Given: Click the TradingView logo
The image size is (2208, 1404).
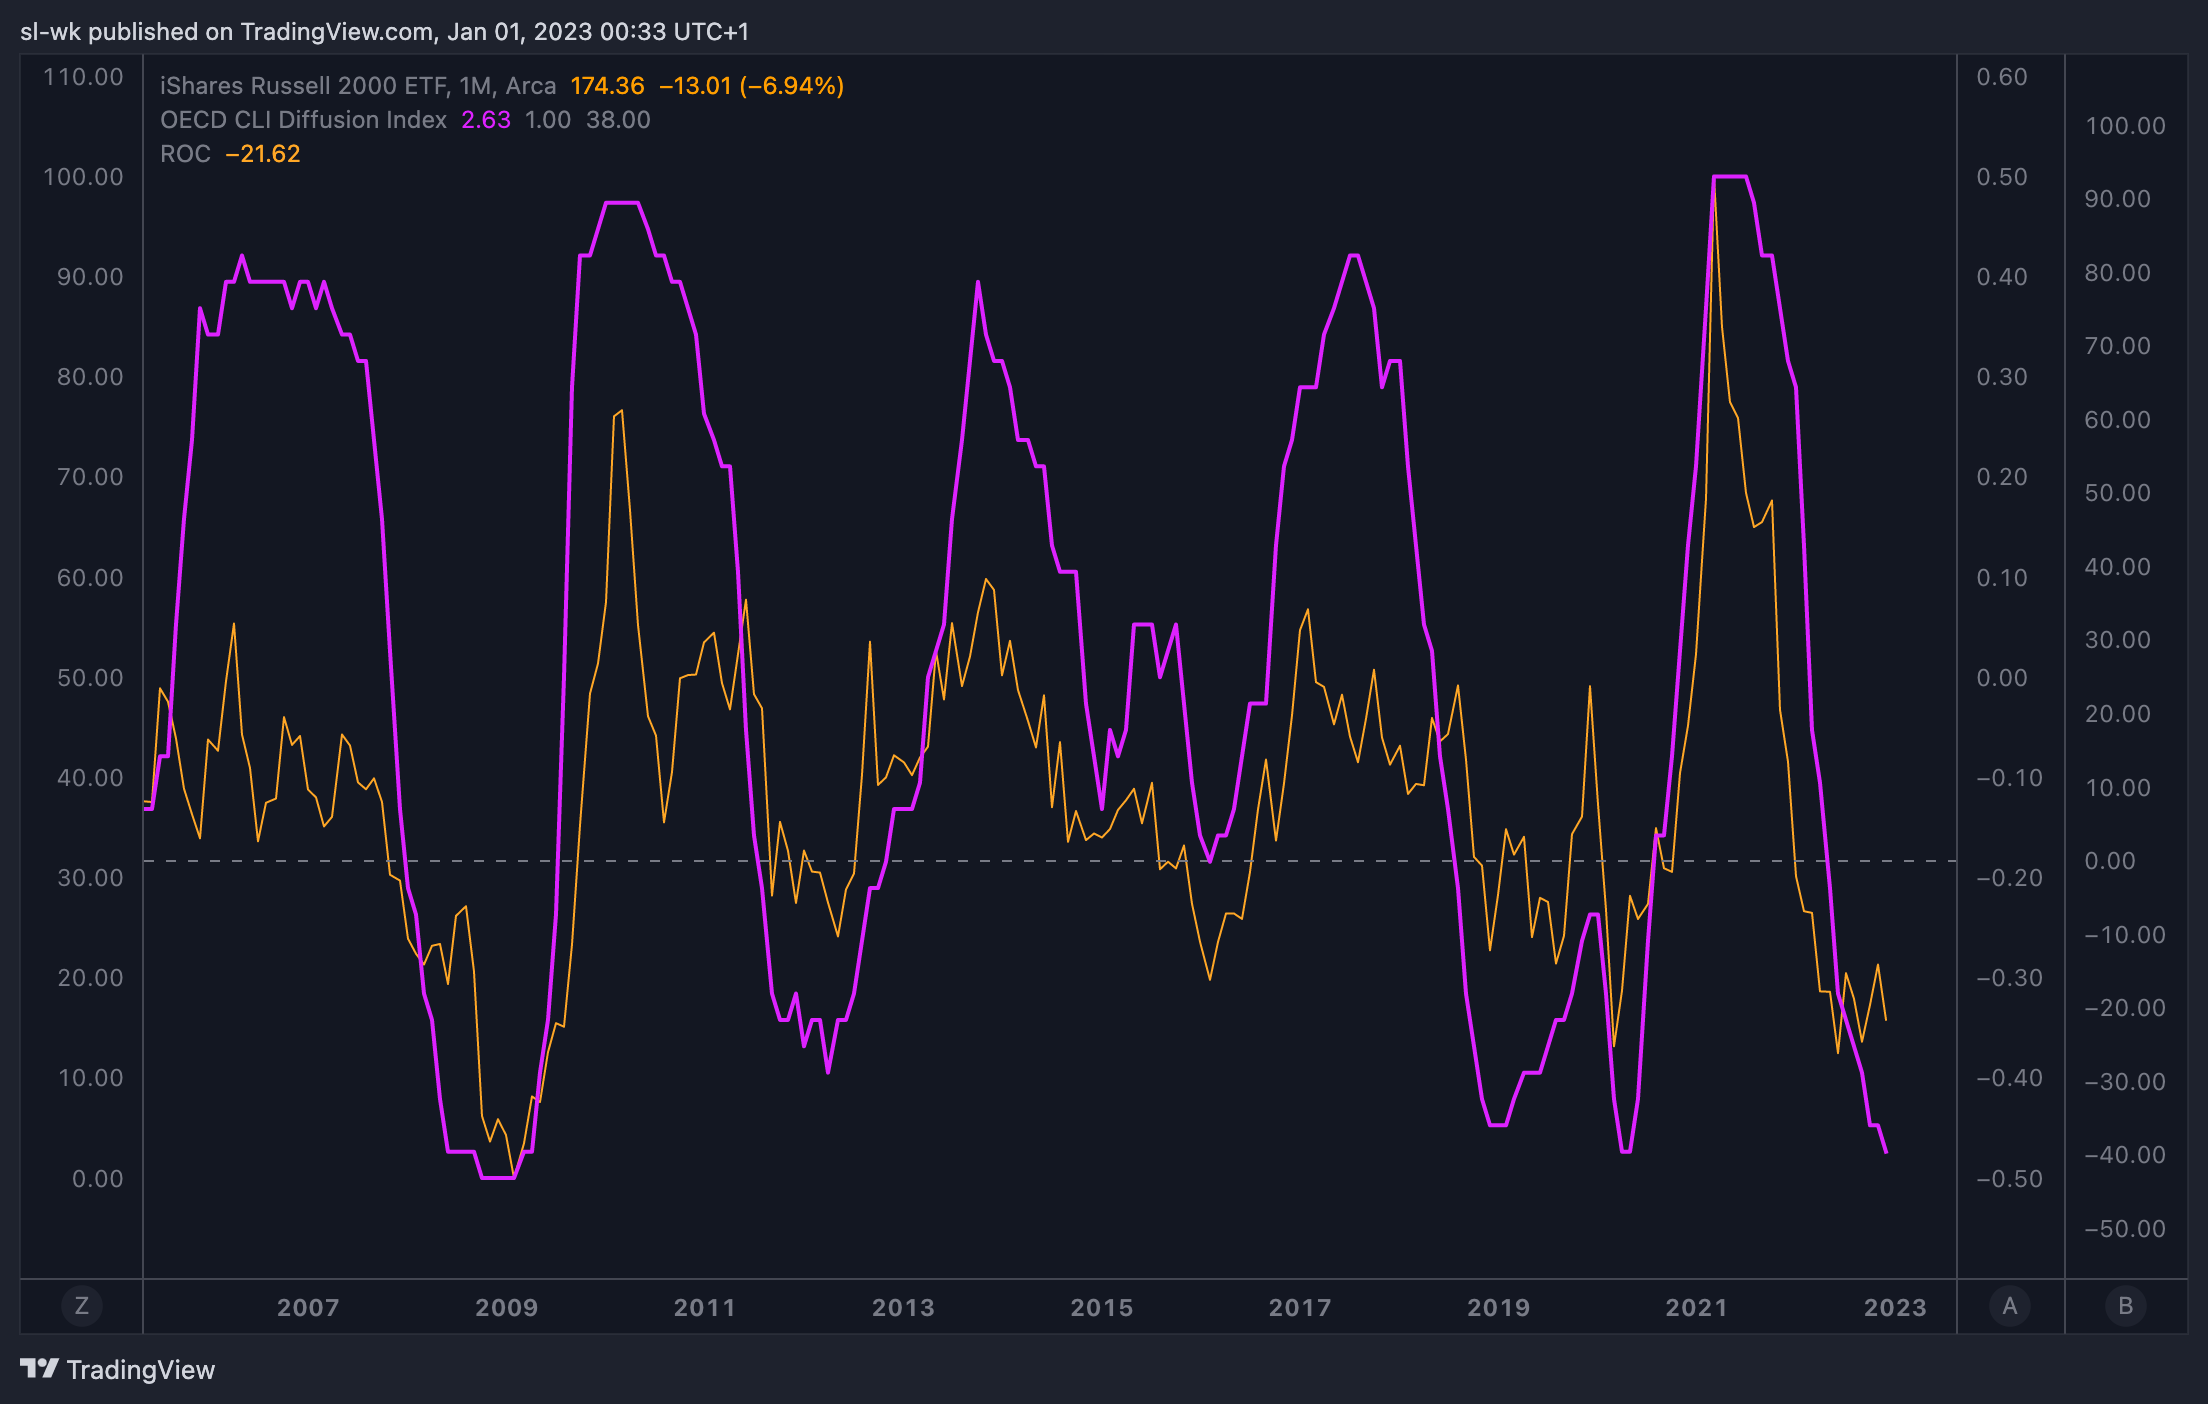Looking at the screenshot, I should coord(118,1369).
